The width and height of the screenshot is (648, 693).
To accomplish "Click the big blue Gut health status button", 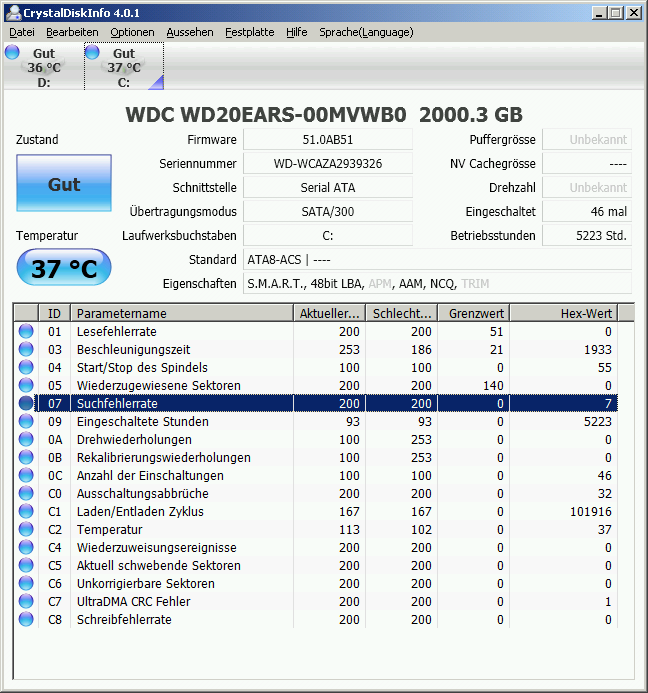I will coord(64,183).
